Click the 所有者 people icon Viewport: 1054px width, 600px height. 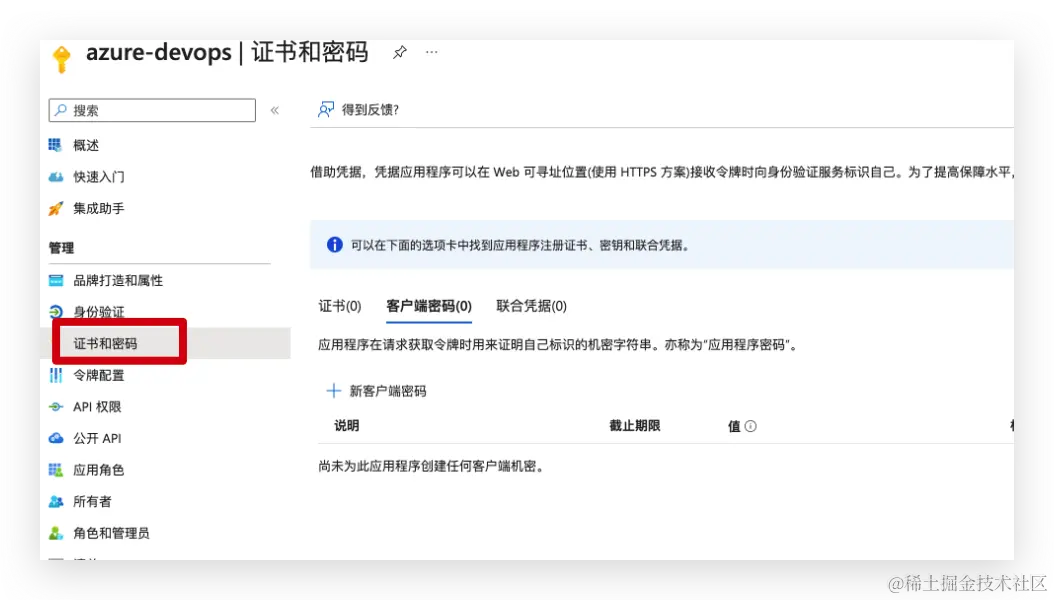tap(56, 501)
